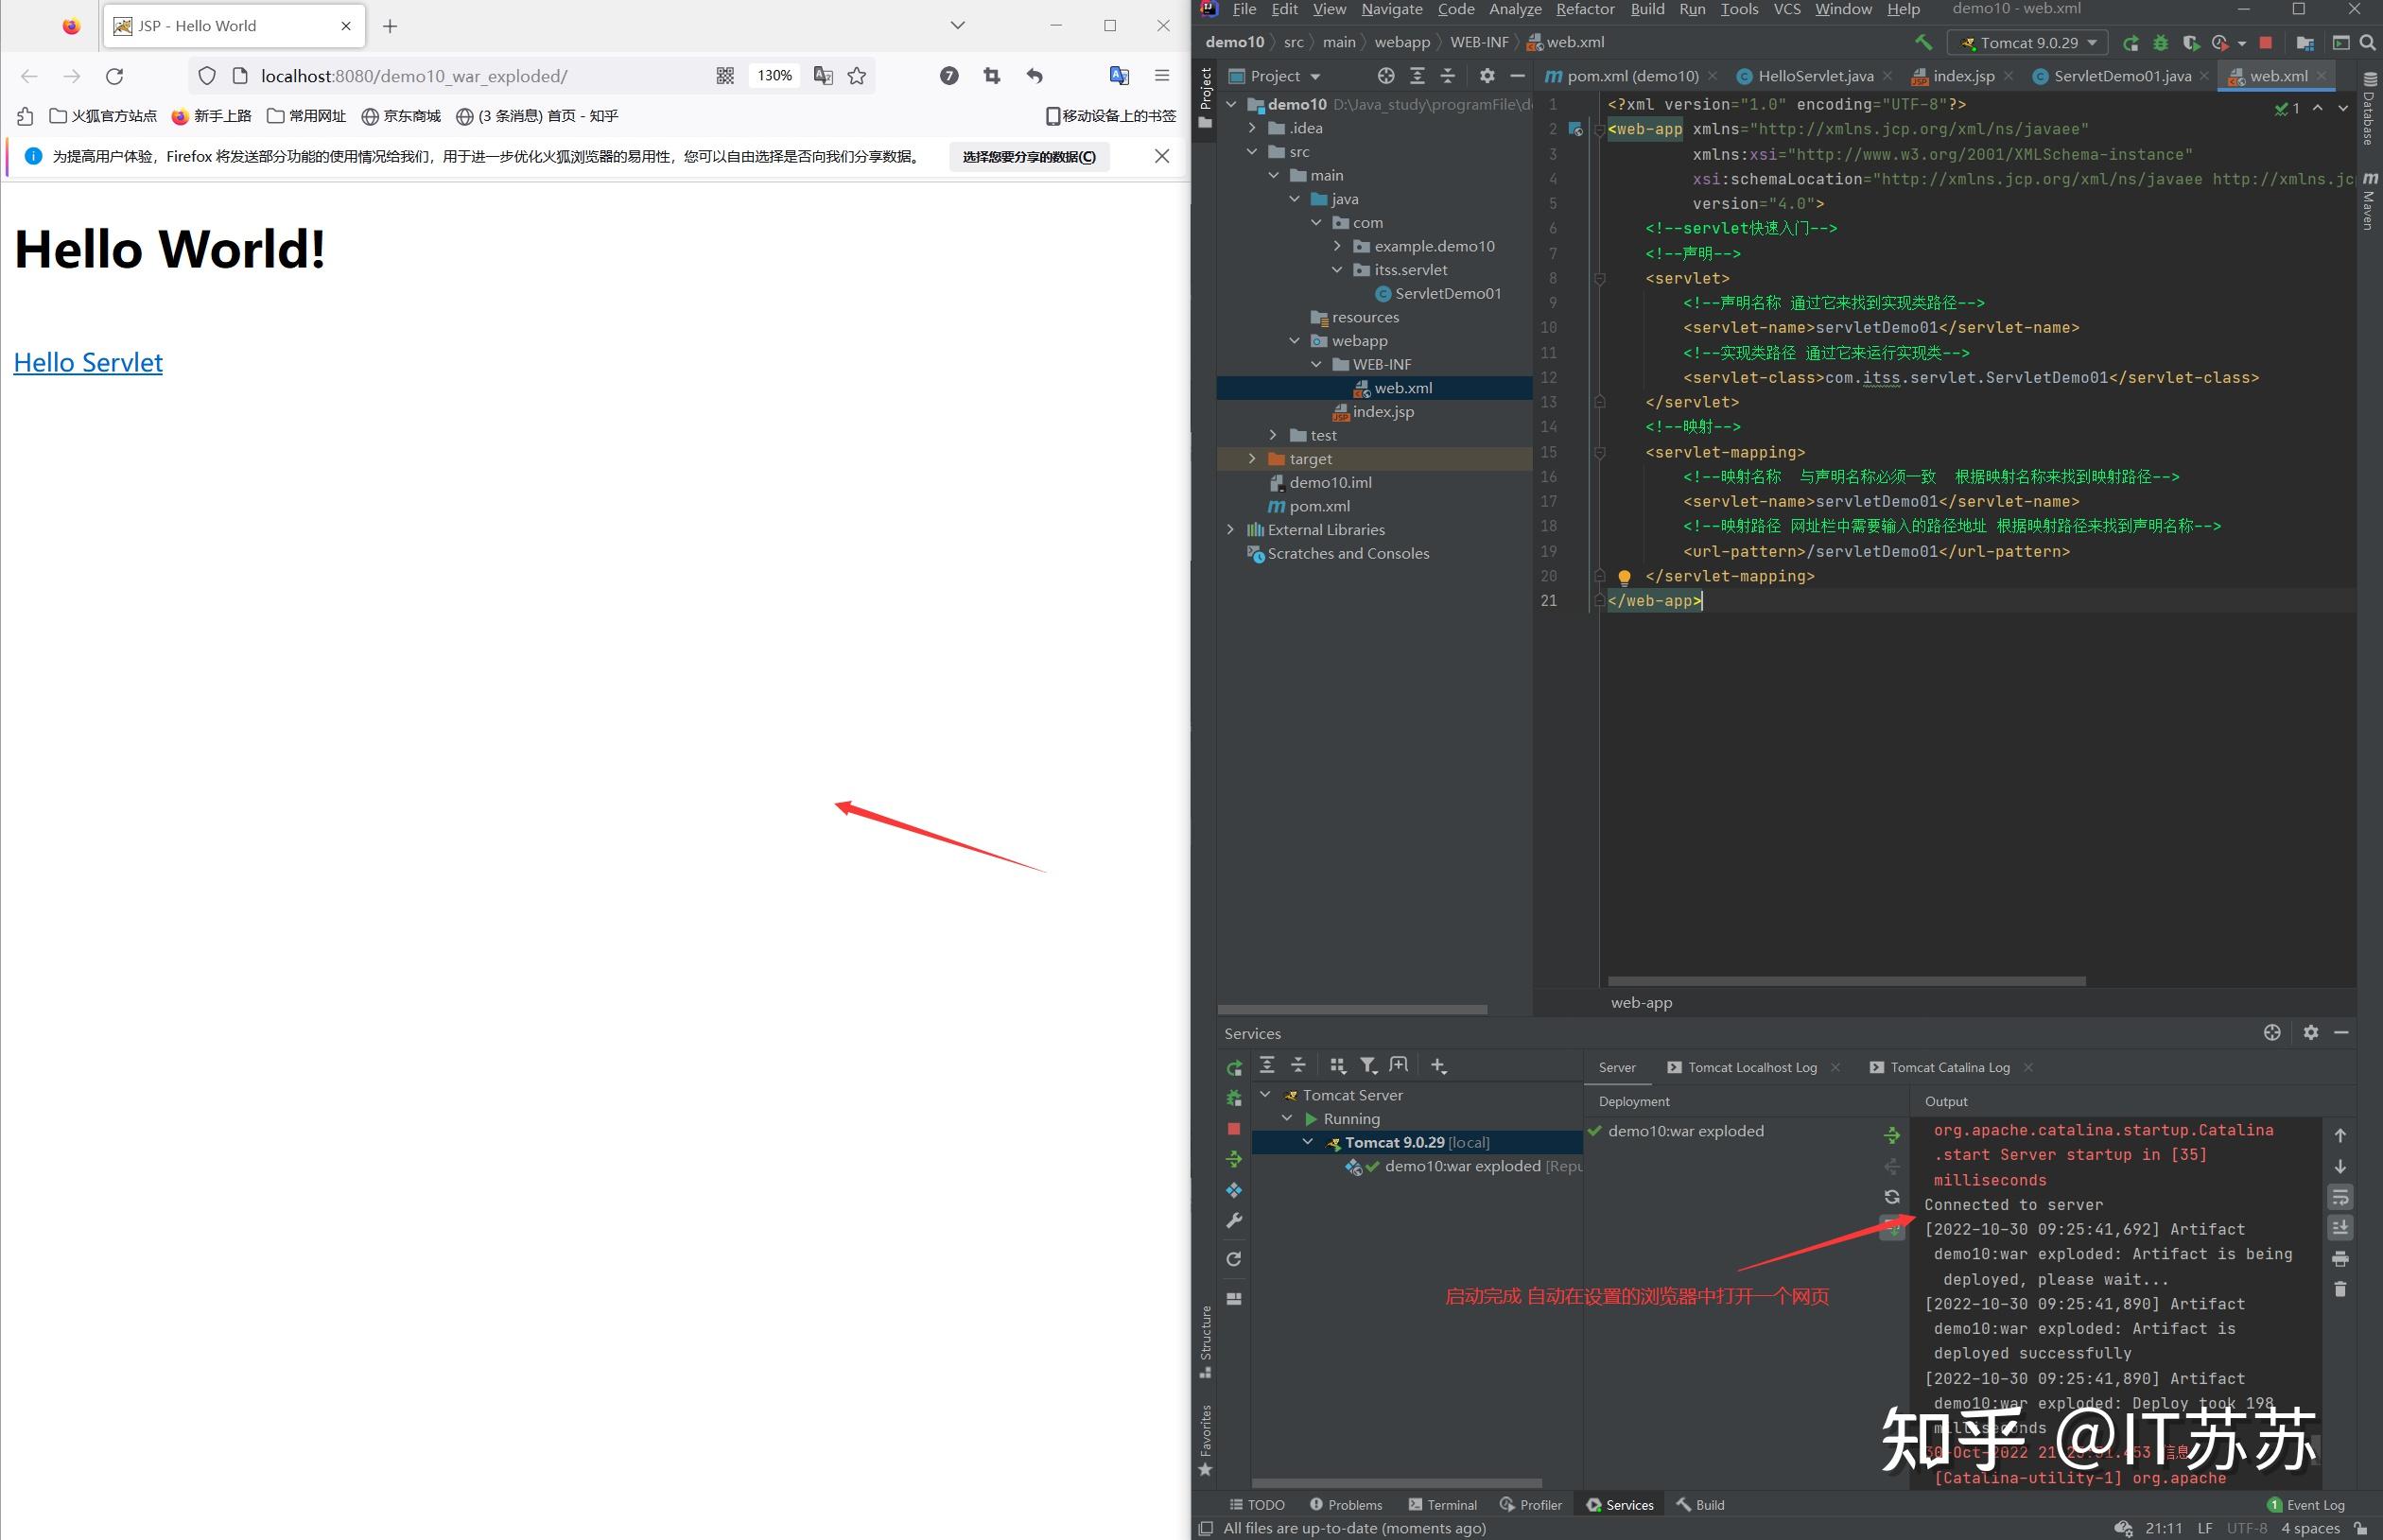Viewport: 2383px width, 1540px height.
Task: Click the 选择您要分享的数据 button
Action: [1028, 157]
